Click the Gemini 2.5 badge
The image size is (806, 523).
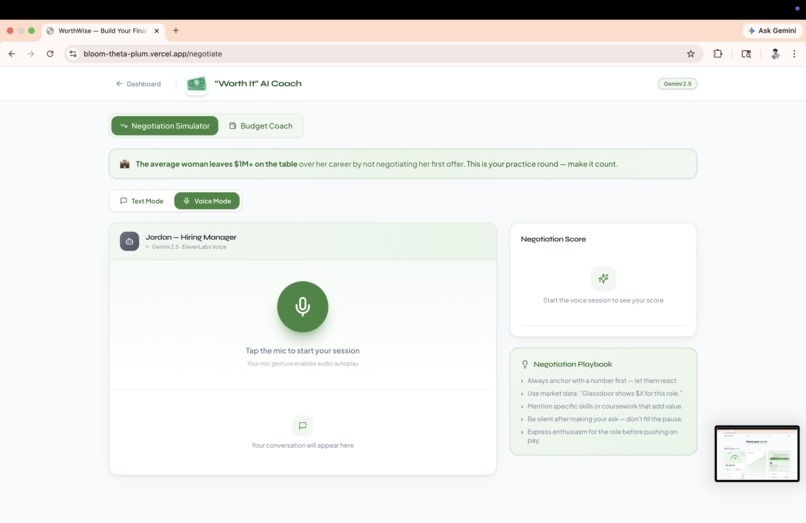[677, 84]
